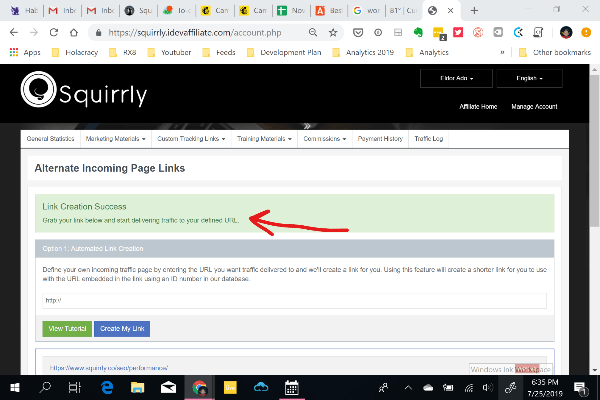Switch to the Google search tab
Image resolution: width=600 pixels, height=400 pixels.
(367, 11)
